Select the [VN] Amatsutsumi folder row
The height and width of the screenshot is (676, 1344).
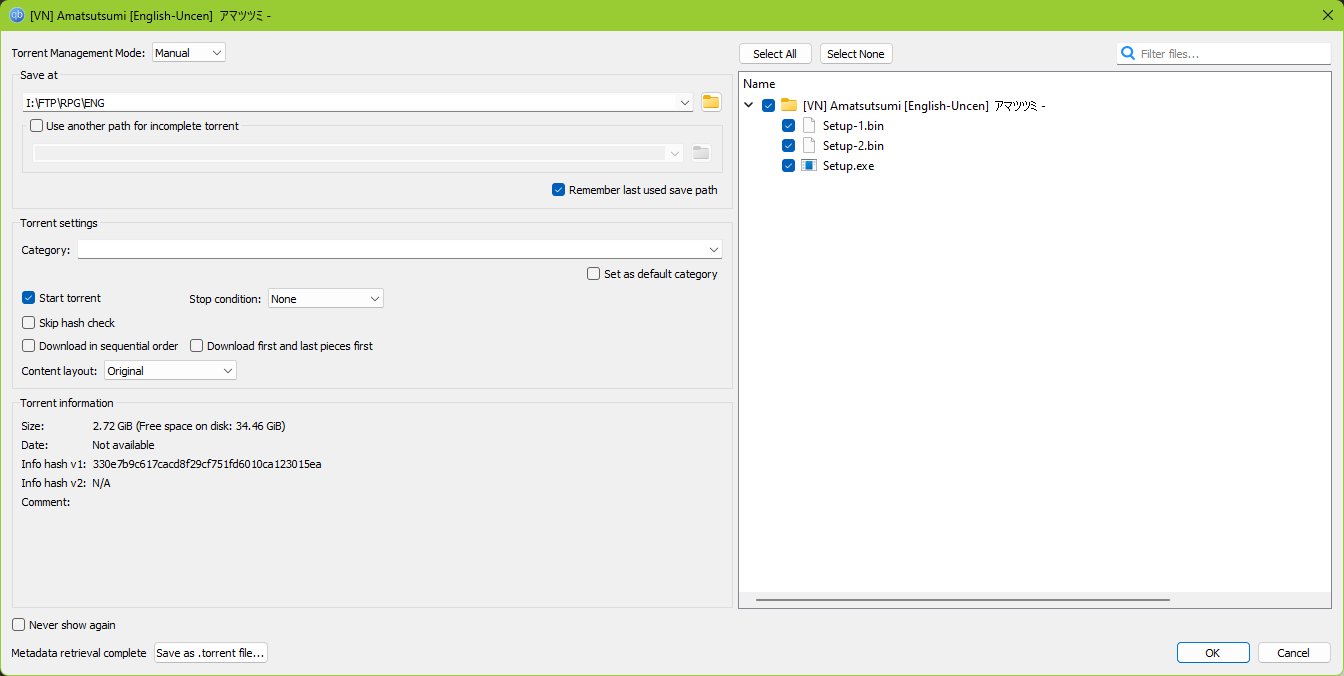[x=924, y=106]
